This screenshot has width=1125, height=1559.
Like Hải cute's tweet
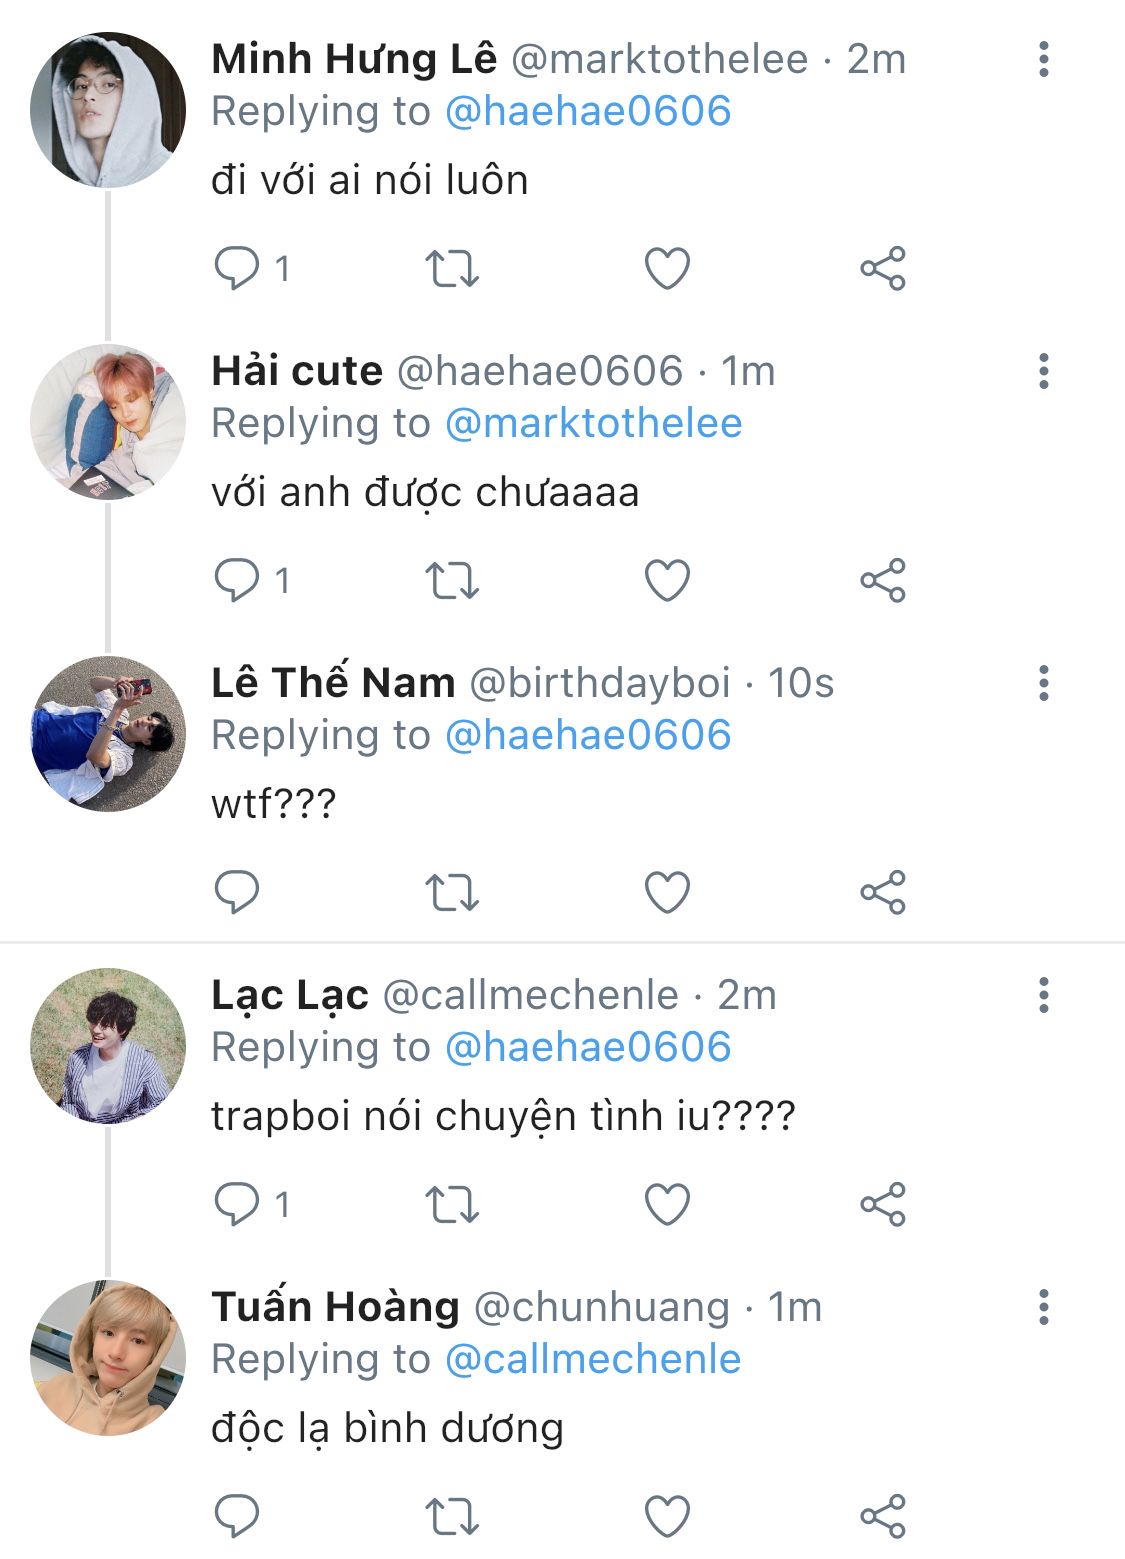tap(667, 580)
